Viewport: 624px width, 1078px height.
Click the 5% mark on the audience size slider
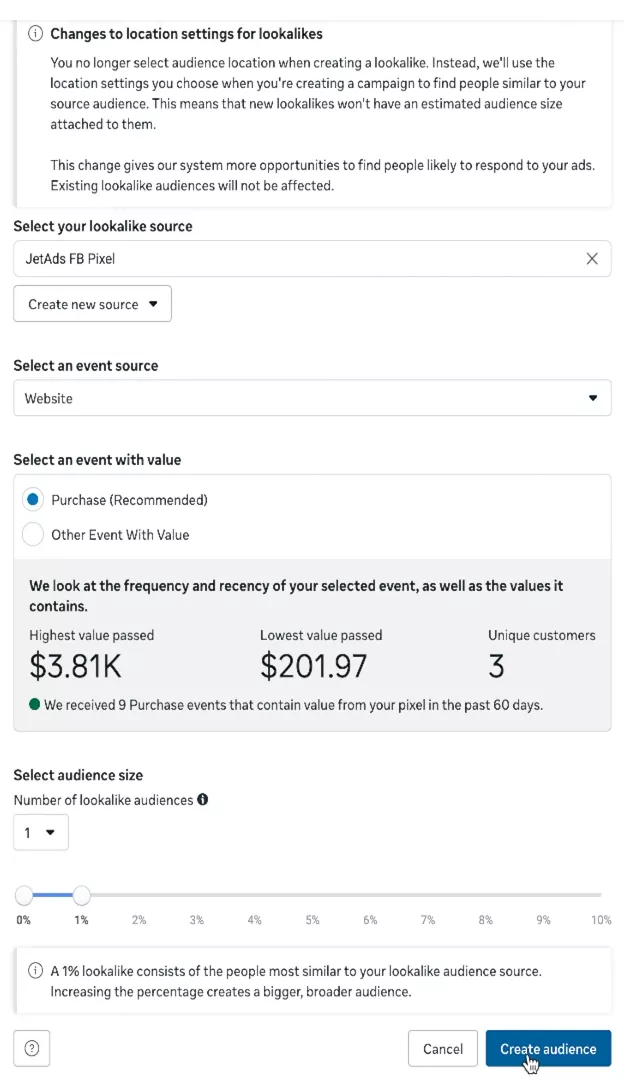(311, 895)
